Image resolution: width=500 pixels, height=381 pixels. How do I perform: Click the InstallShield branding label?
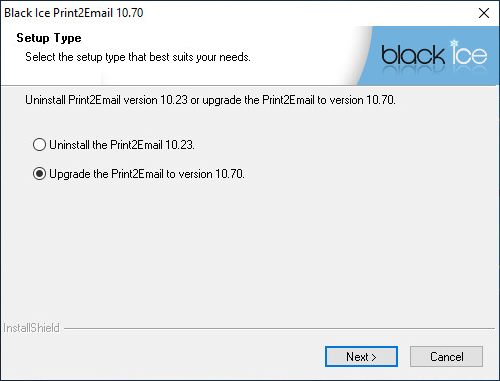click(31, 328)
